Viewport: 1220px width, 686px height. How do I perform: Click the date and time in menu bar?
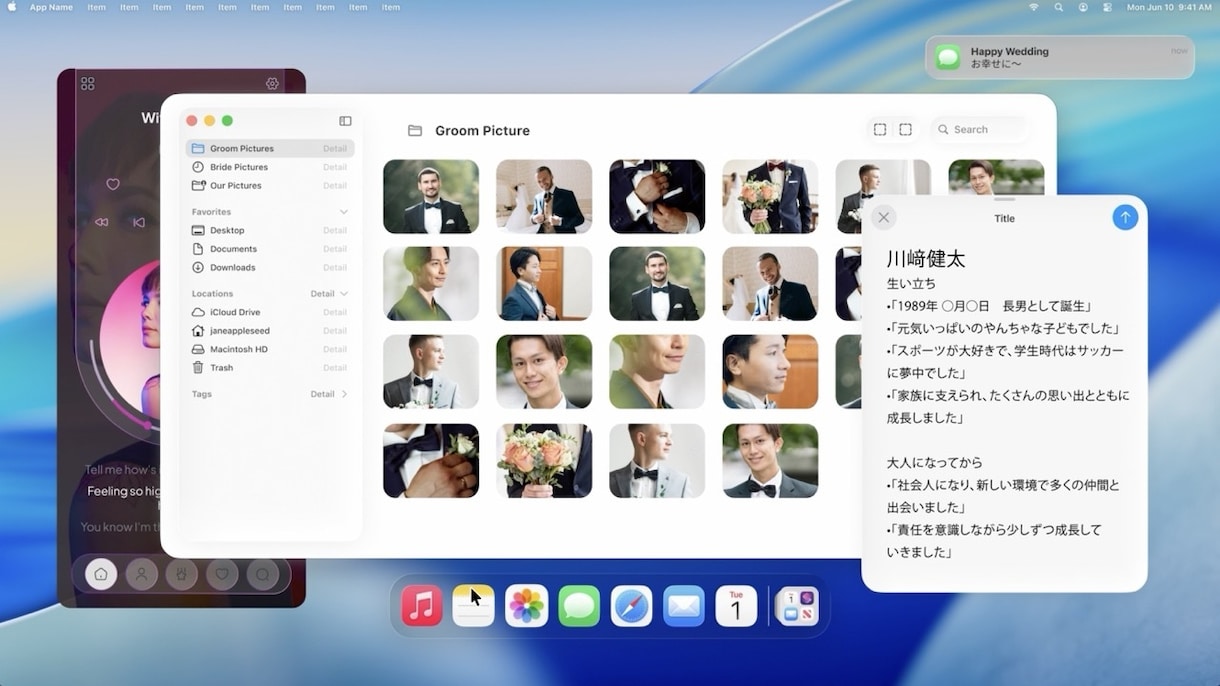[1169, 7]
